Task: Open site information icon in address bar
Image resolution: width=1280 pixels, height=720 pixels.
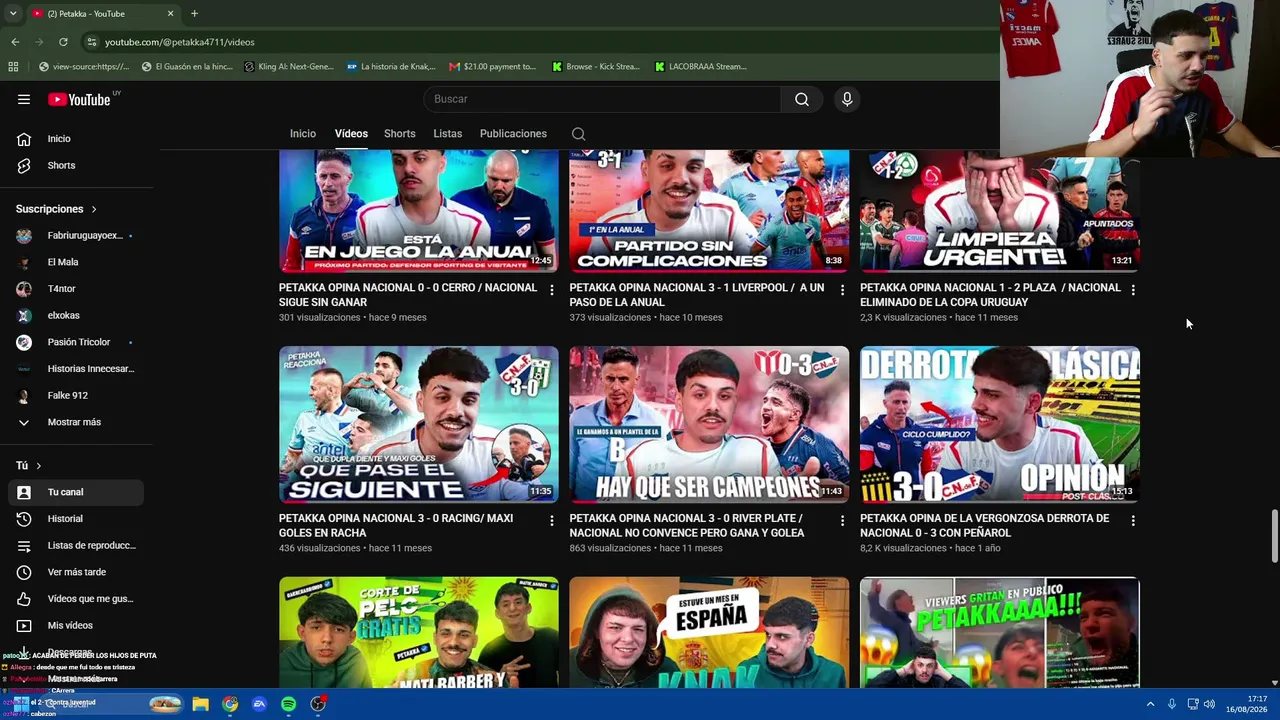Action: click(91, 42)
